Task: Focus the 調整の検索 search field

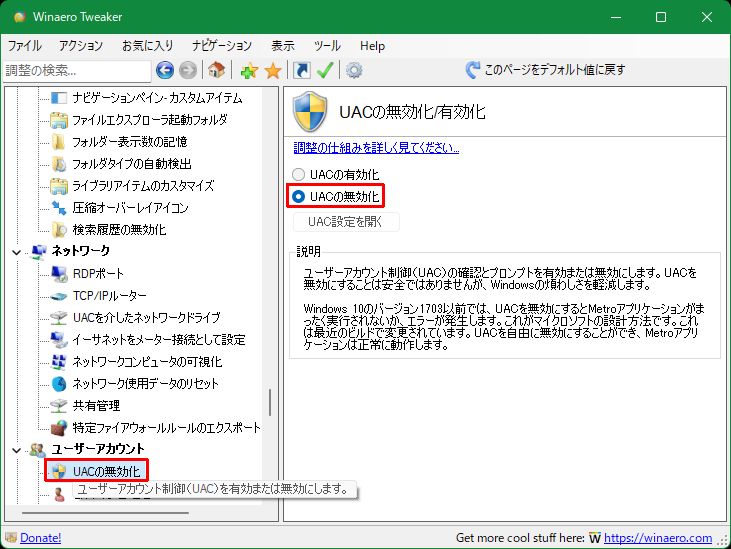Action: click(77, 70)
